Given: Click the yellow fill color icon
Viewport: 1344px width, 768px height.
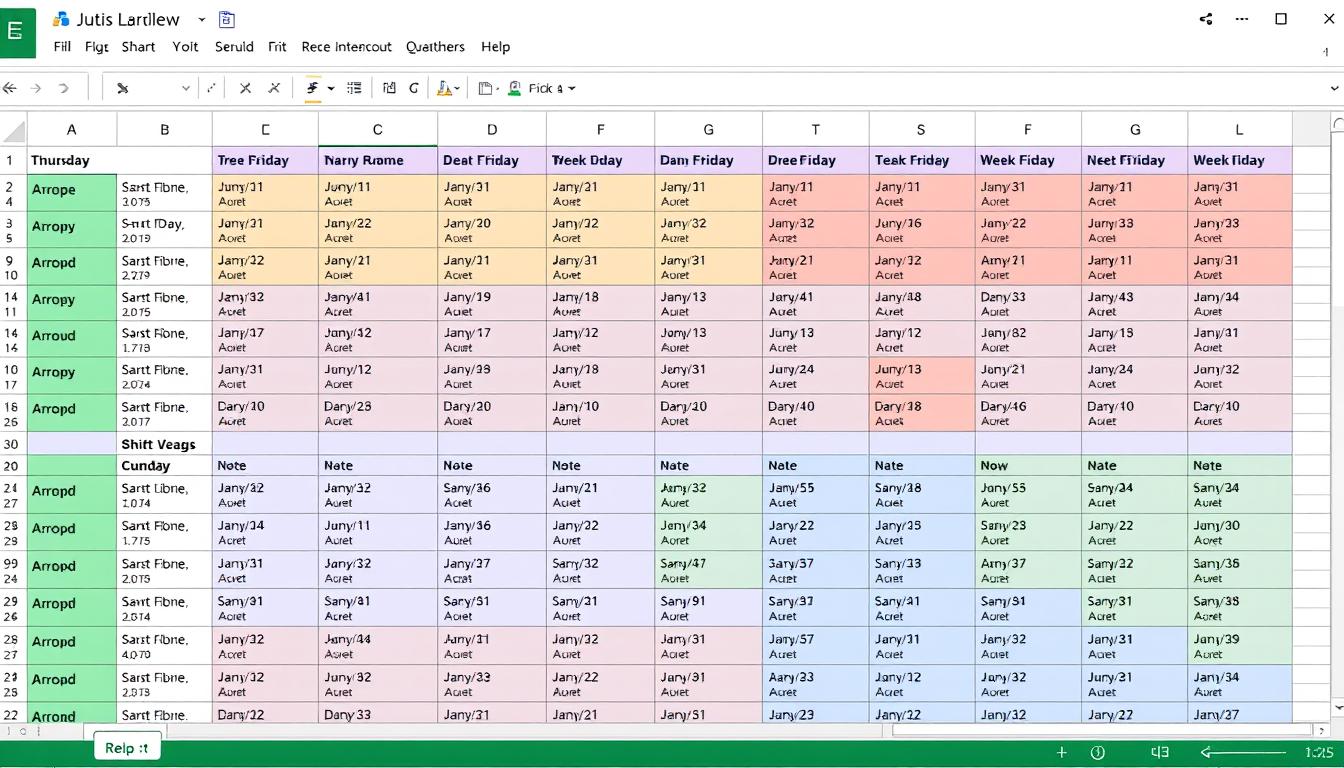Looking at the screenshot, I should coord(444,88).
